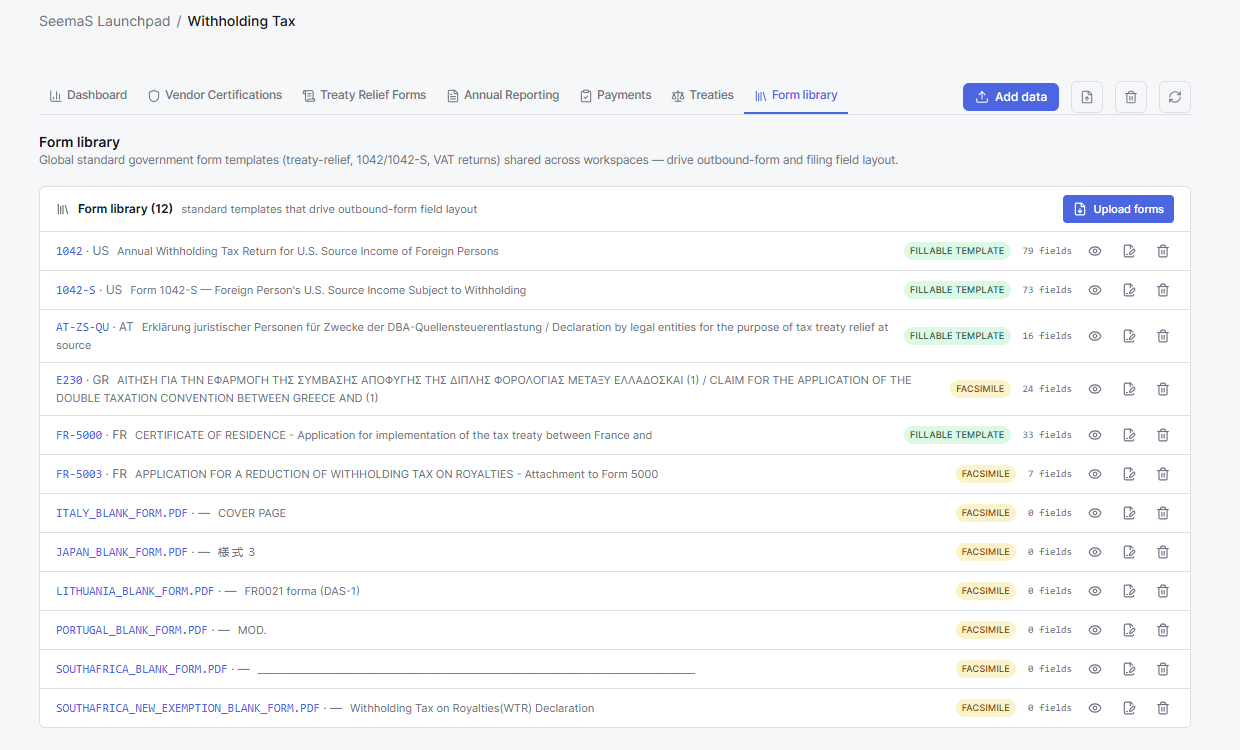Screen dimensions: 1240x750
Task: Open the Annual Reporting tab
Action: [x=503, y=95]
